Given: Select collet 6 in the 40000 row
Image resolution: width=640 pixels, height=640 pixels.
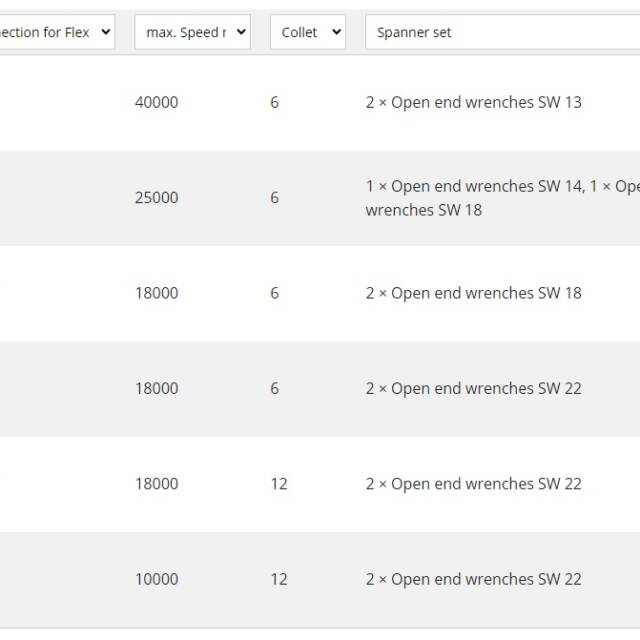Looking at the screenshot, I should [x=274, y=102].
